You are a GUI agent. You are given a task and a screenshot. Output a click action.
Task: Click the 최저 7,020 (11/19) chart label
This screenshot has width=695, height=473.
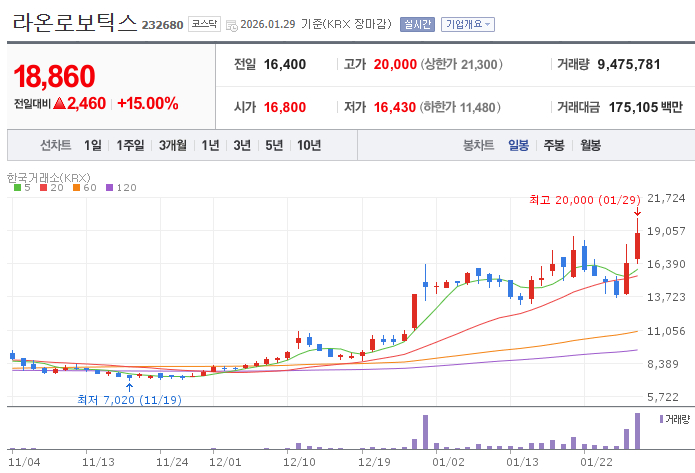(129, 400)
